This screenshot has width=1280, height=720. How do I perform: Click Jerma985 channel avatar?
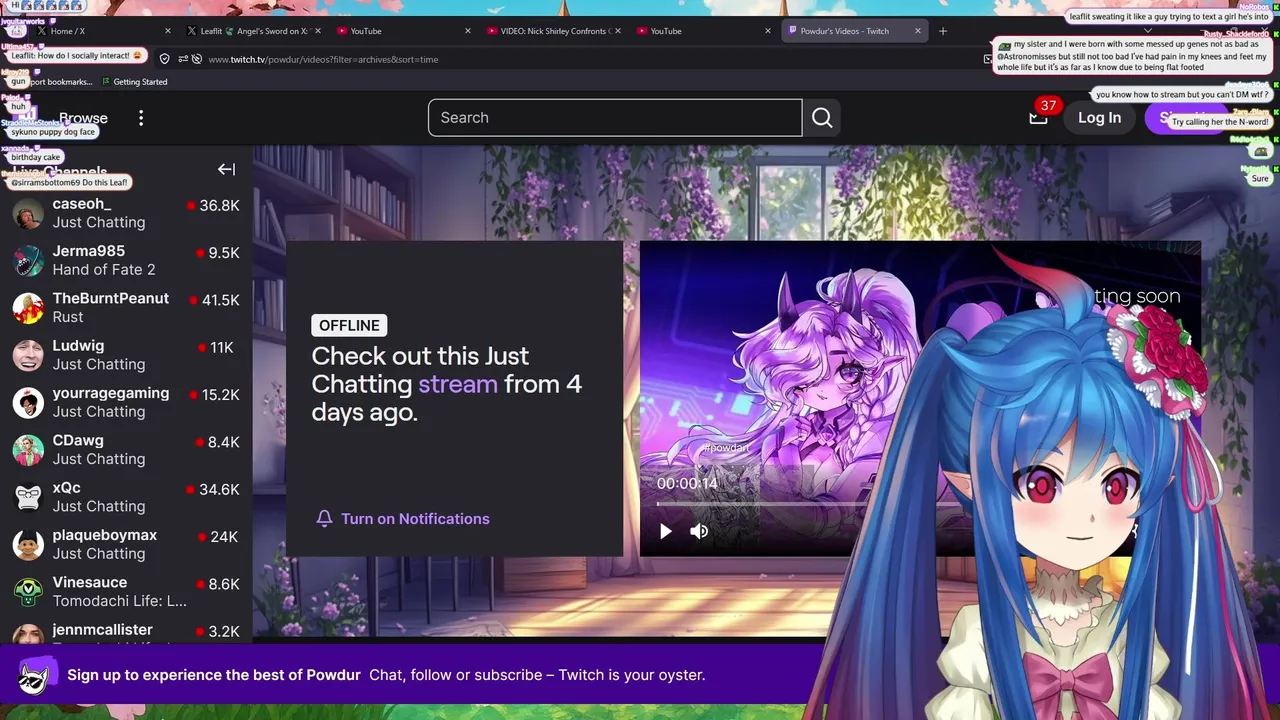coord(28,260)
